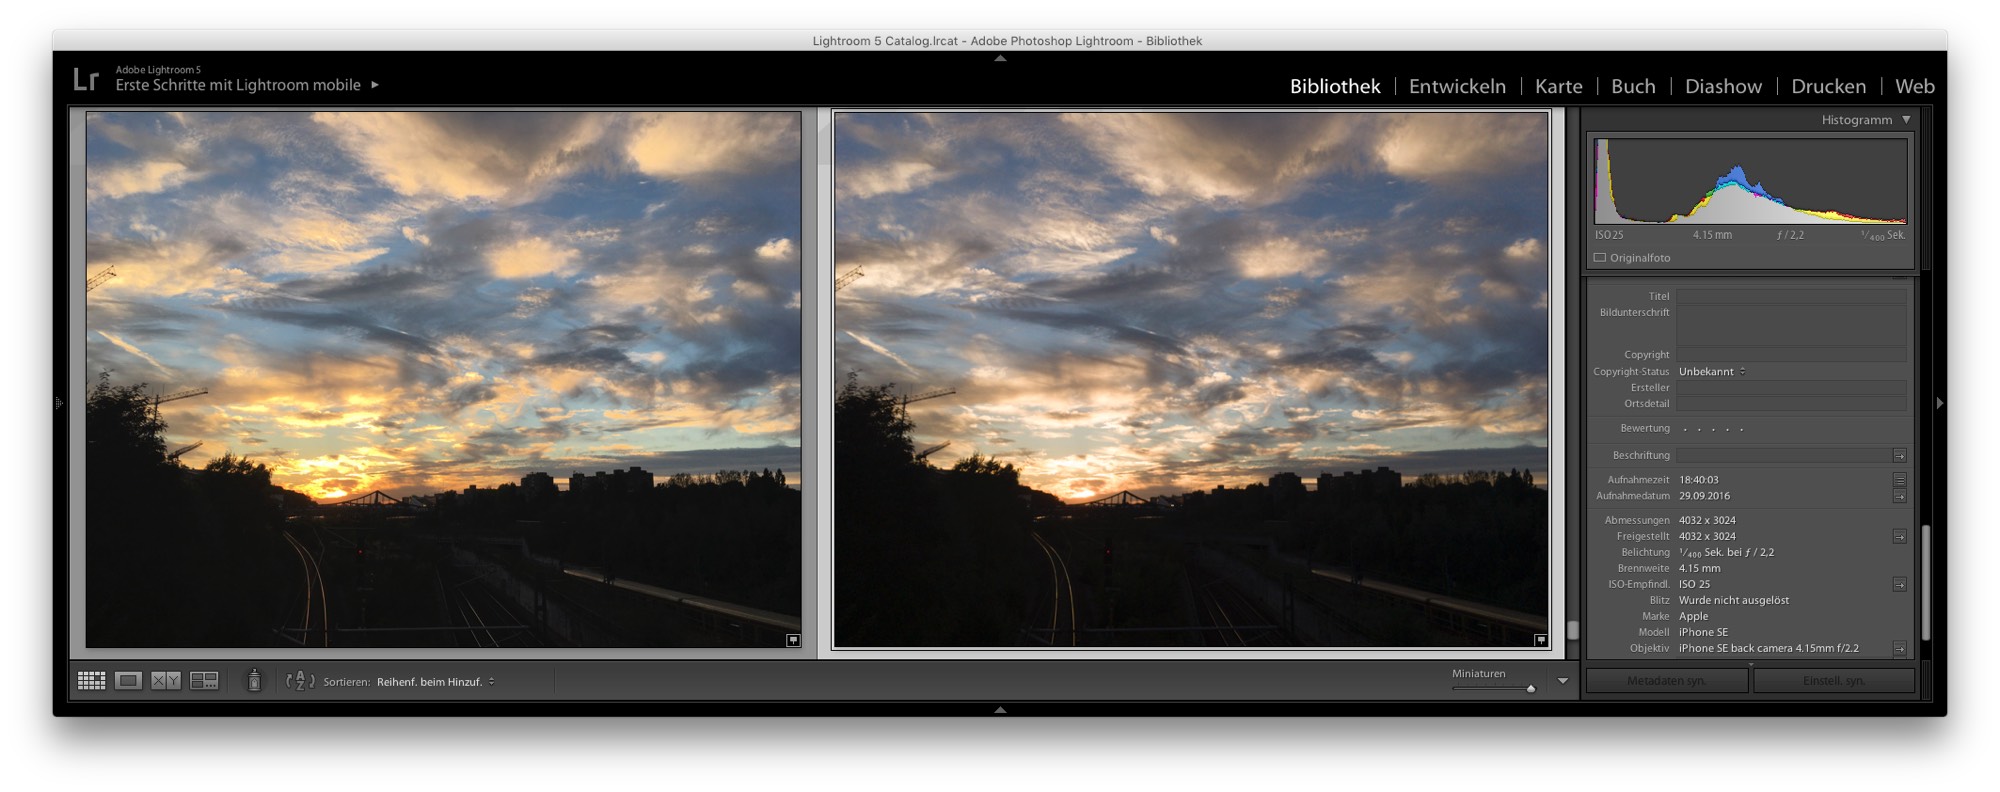2000x792 pixels.
Task: Switch to the Entwickeln module
Action: point(1457,87)
